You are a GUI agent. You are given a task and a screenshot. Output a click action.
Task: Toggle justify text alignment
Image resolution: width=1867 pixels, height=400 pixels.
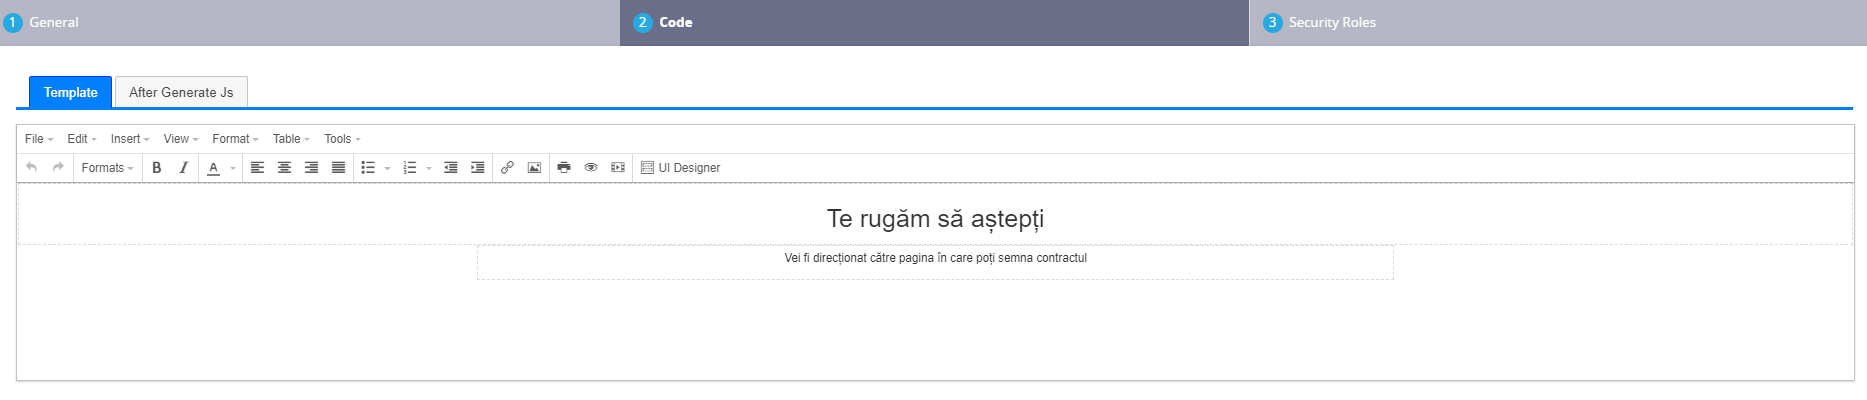tap(339, 168)
